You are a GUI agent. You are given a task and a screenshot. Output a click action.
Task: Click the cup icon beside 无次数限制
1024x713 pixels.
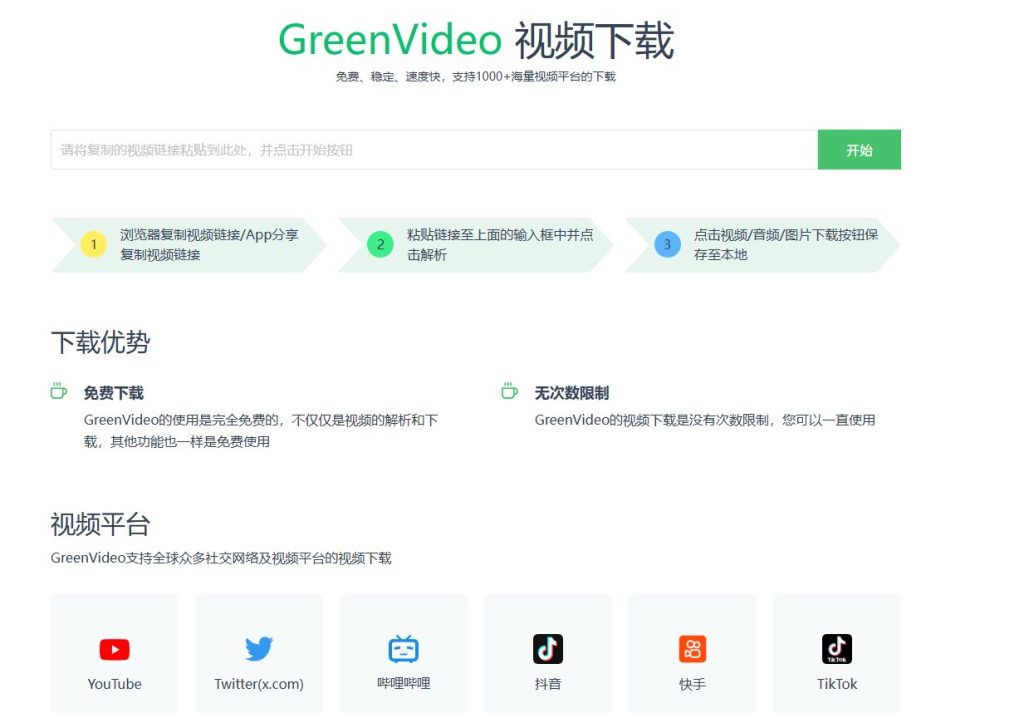(x=510, y=391)
